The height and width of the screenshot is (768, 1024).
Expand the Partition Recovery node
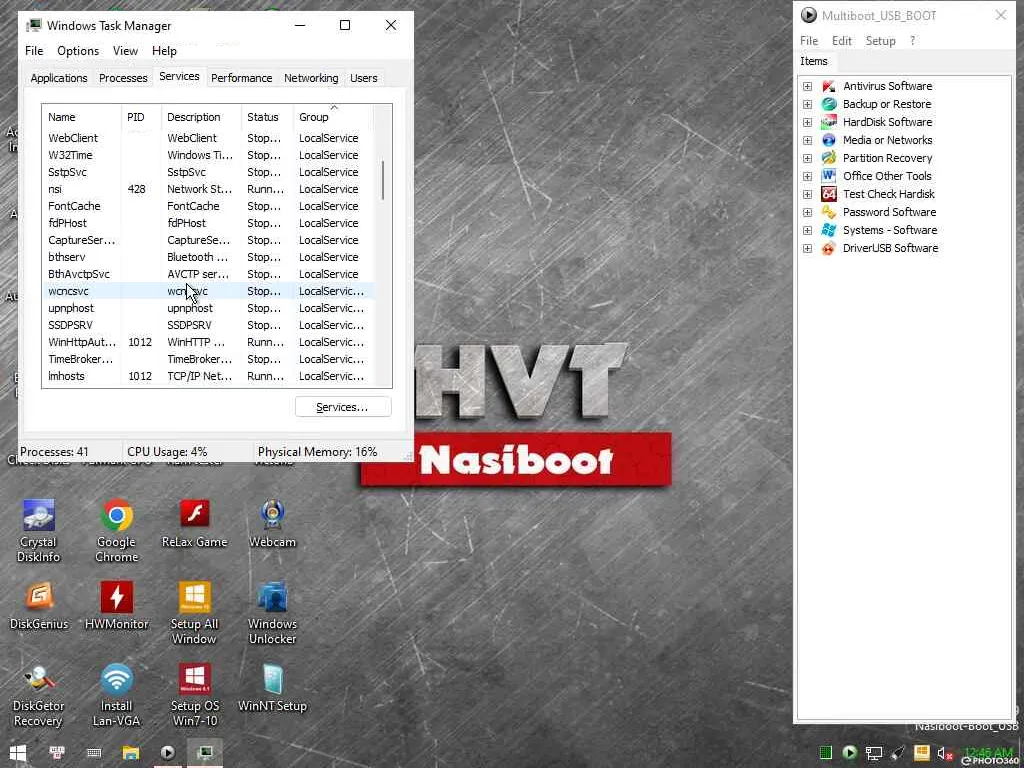(808, 158)
